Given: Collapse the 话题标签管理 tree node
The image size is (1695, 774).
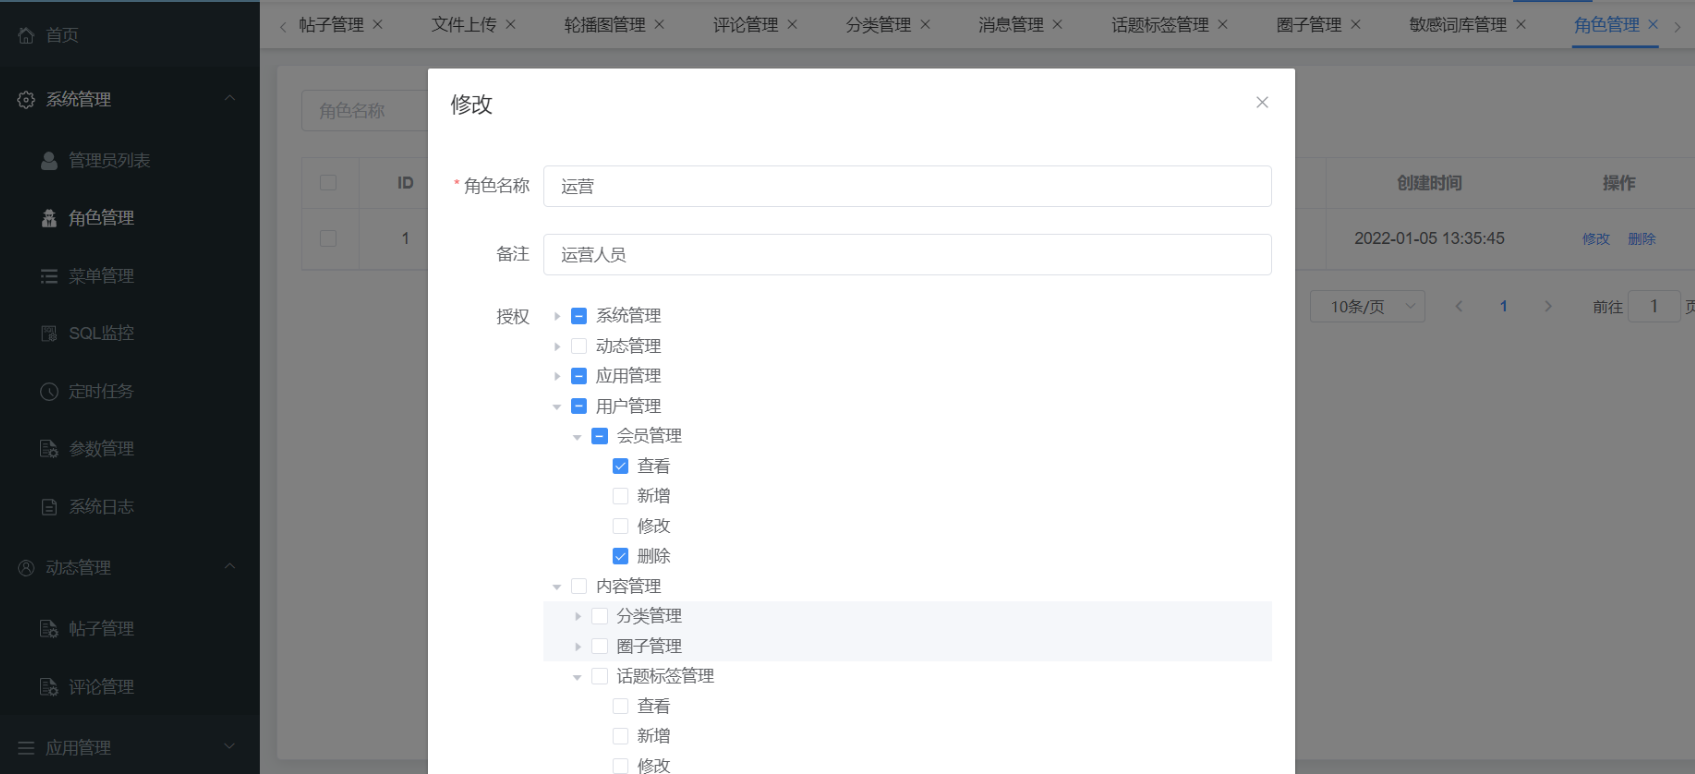Looking at the screenshot, I should pos(577,676).
